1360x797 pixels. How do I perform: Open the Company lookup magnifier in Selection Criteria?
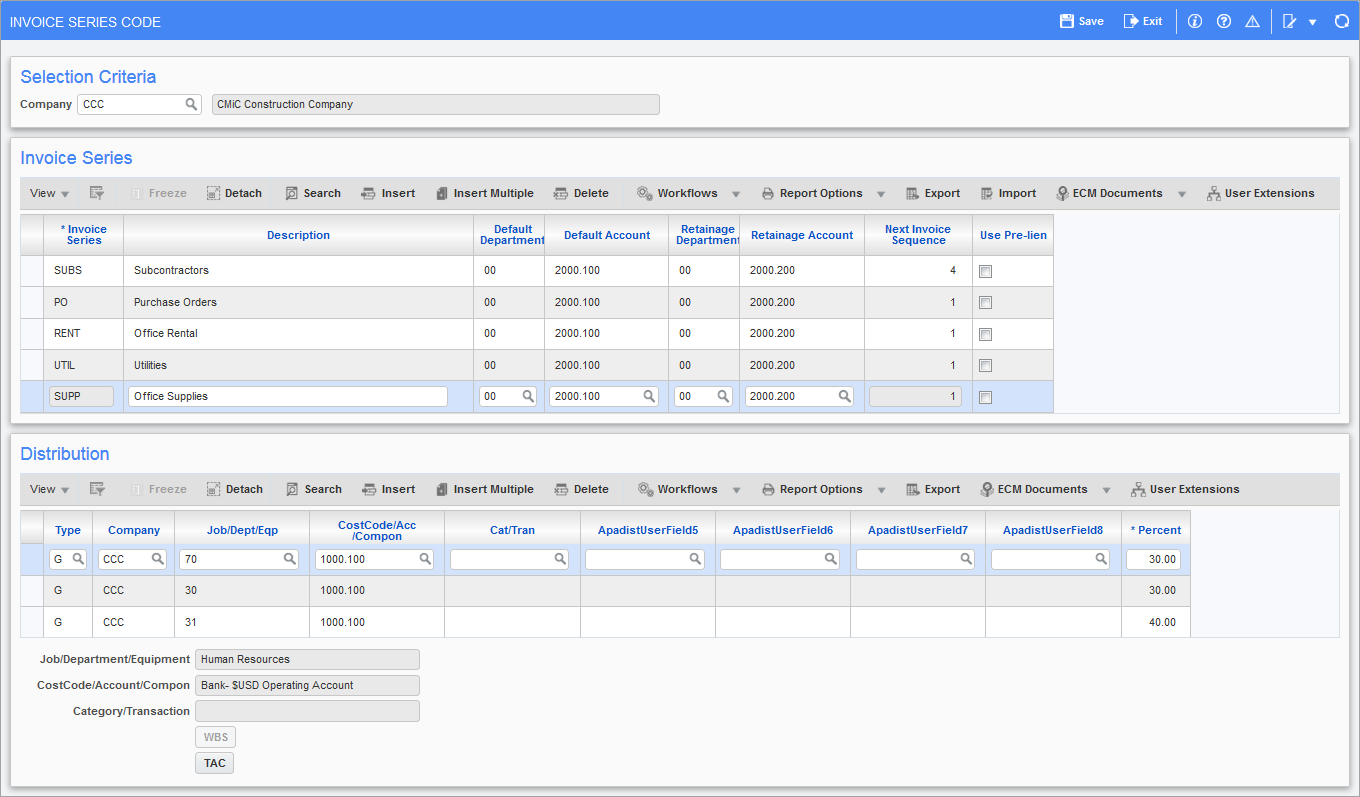[190, 104]
